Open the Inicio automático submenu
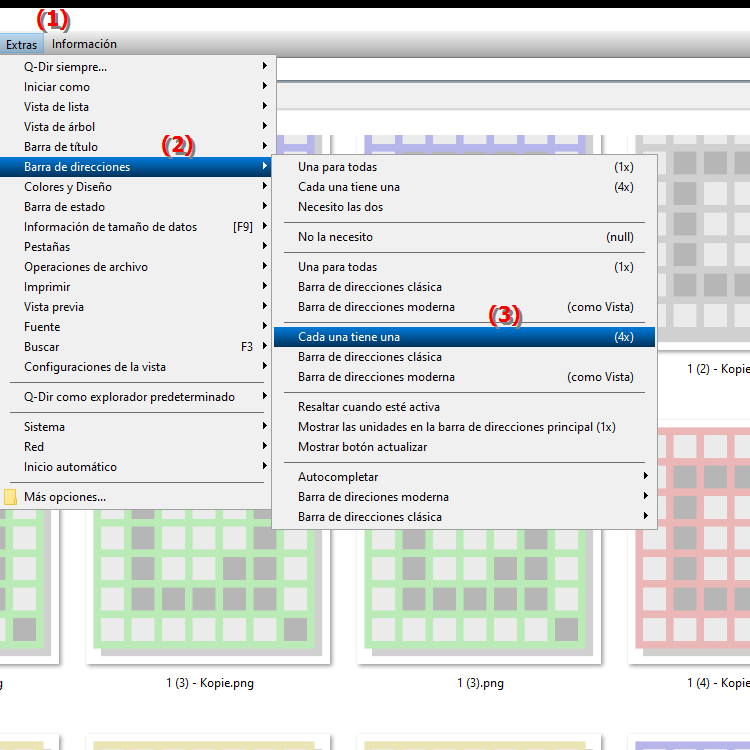This screenshot has height=750, width=750. coord(135,467)
